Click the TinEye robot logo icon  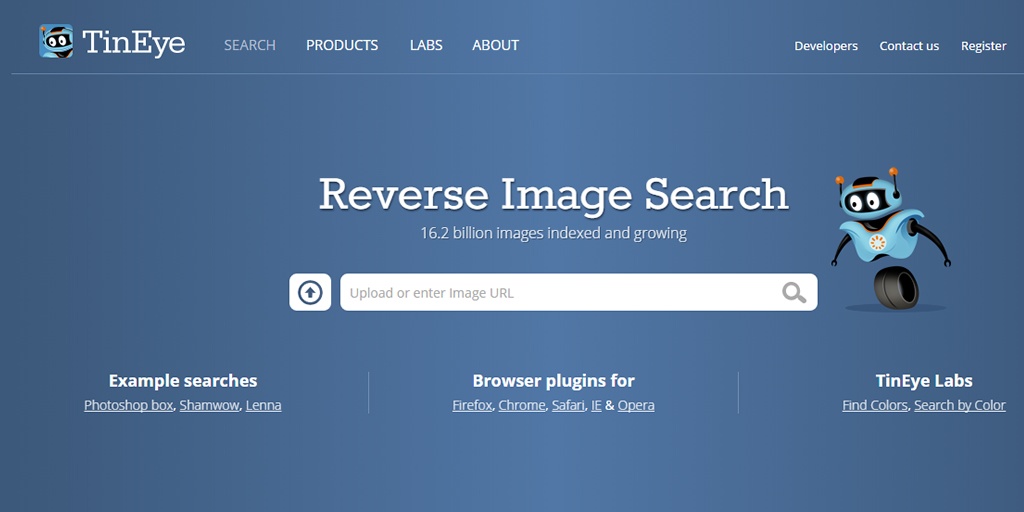56,41
